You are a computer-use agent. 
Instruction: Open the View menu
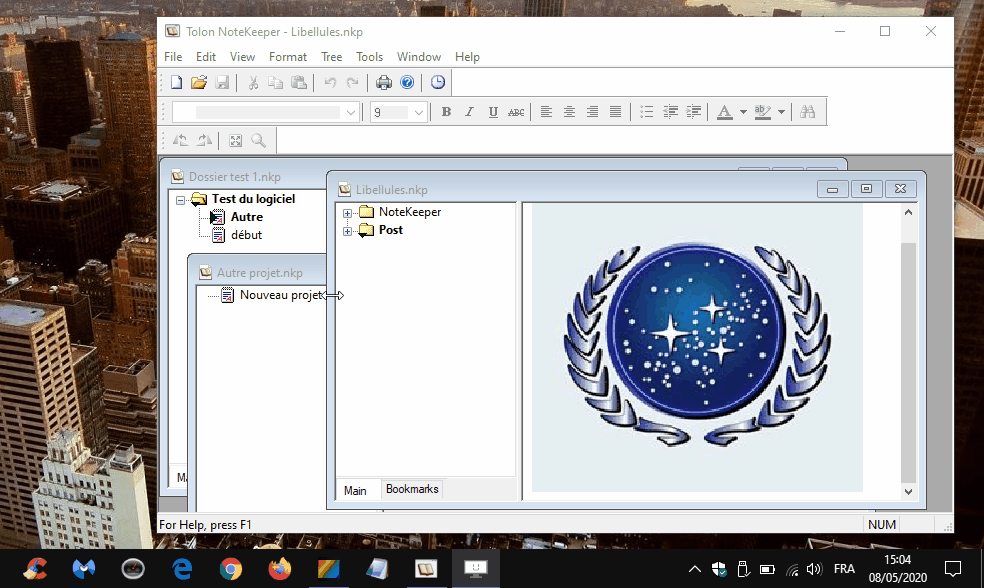coord(242,56)
